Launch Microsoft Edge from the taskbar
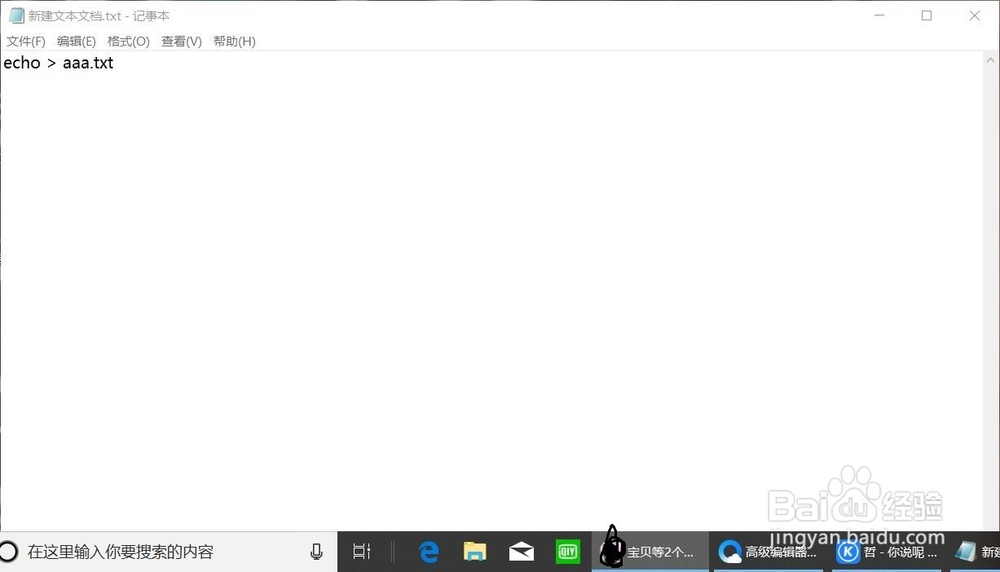 click(429, 552)
